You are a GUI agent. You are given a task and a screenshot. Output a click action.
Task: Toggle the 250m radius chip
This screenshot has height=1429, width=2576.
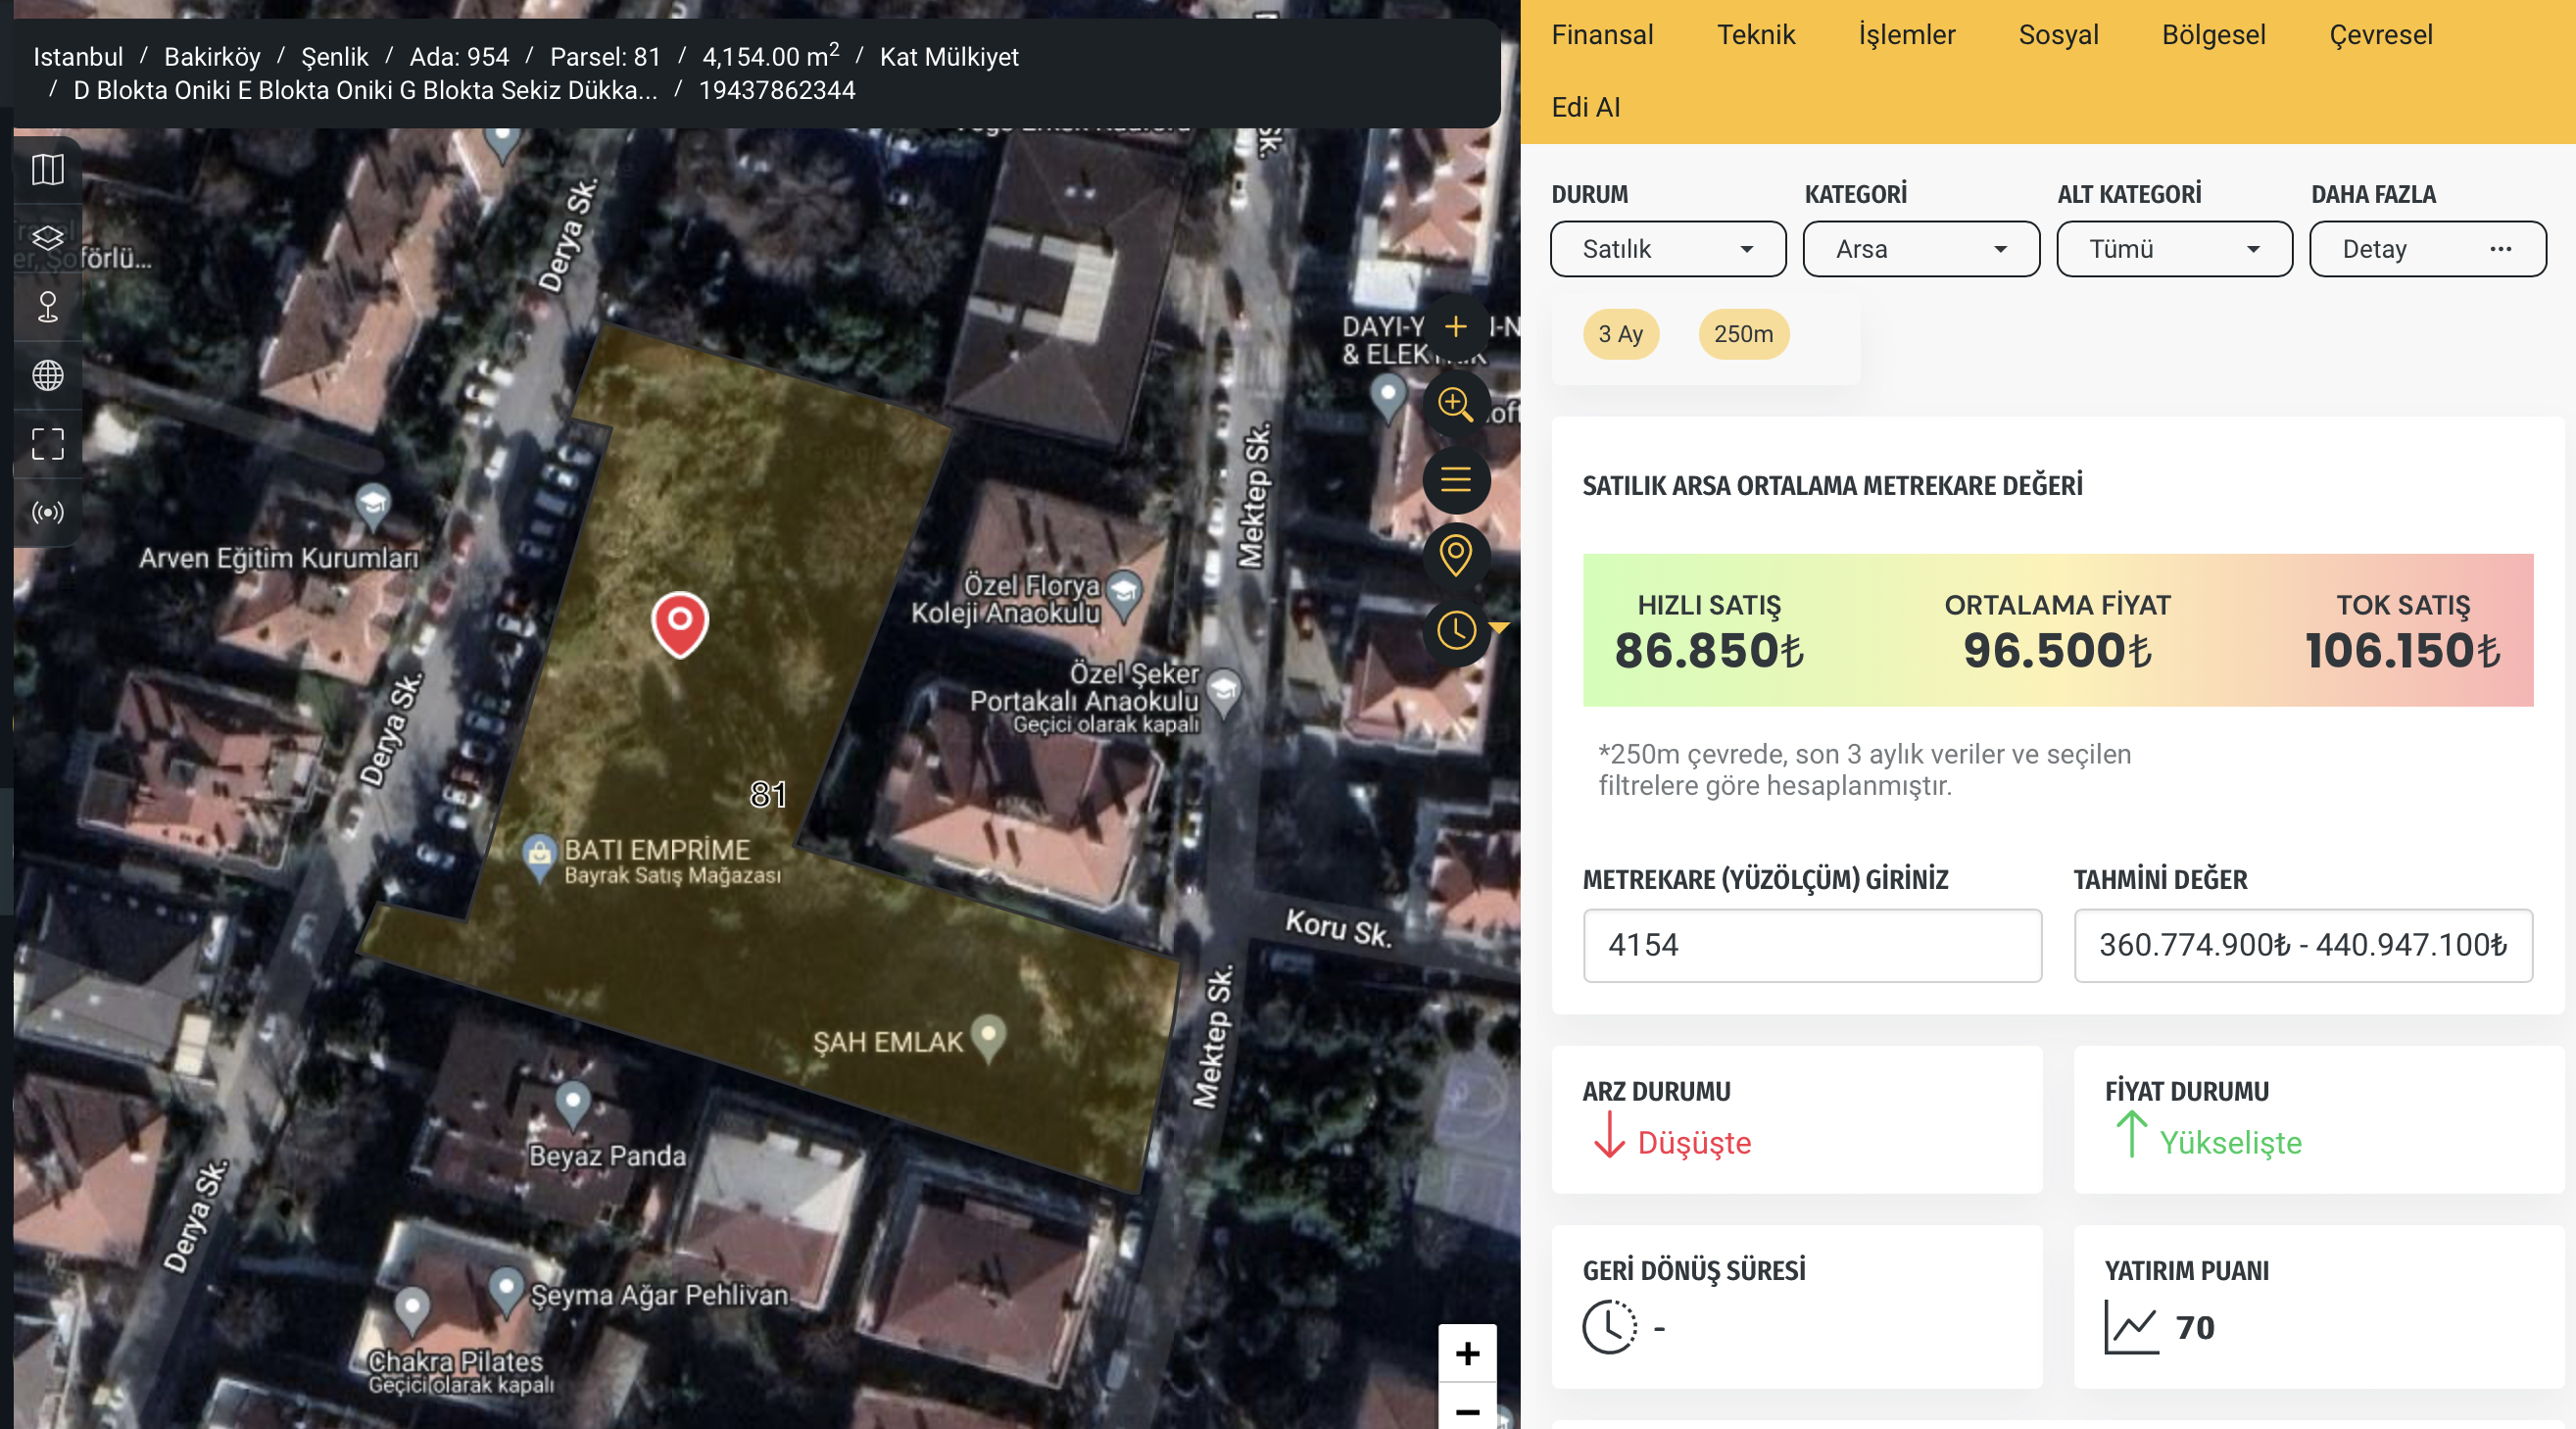tap(1742, 334)
